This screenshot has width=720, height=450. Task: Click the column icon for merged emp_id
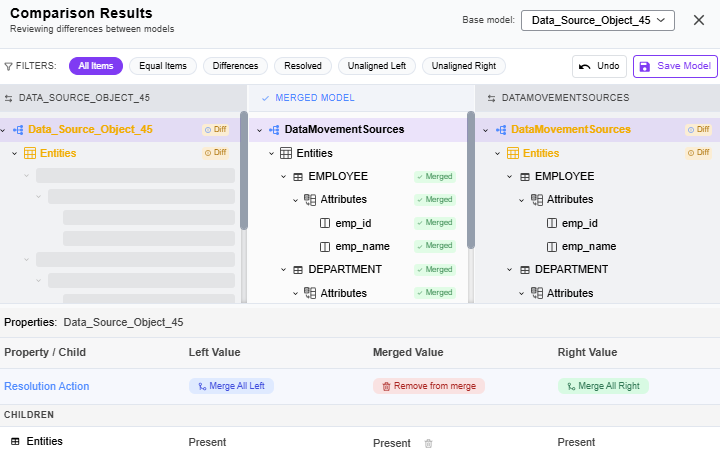pos(325,223)
